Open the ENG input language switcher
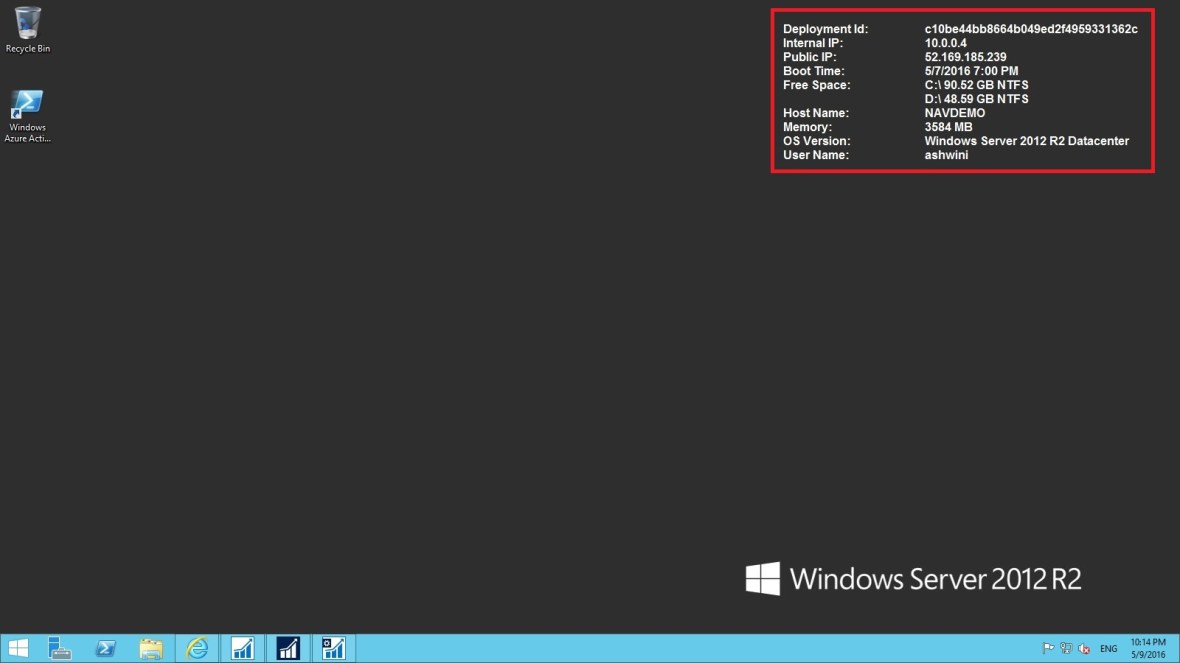The width and height of the screenshot is (1180, 663). pos(1109,648)
